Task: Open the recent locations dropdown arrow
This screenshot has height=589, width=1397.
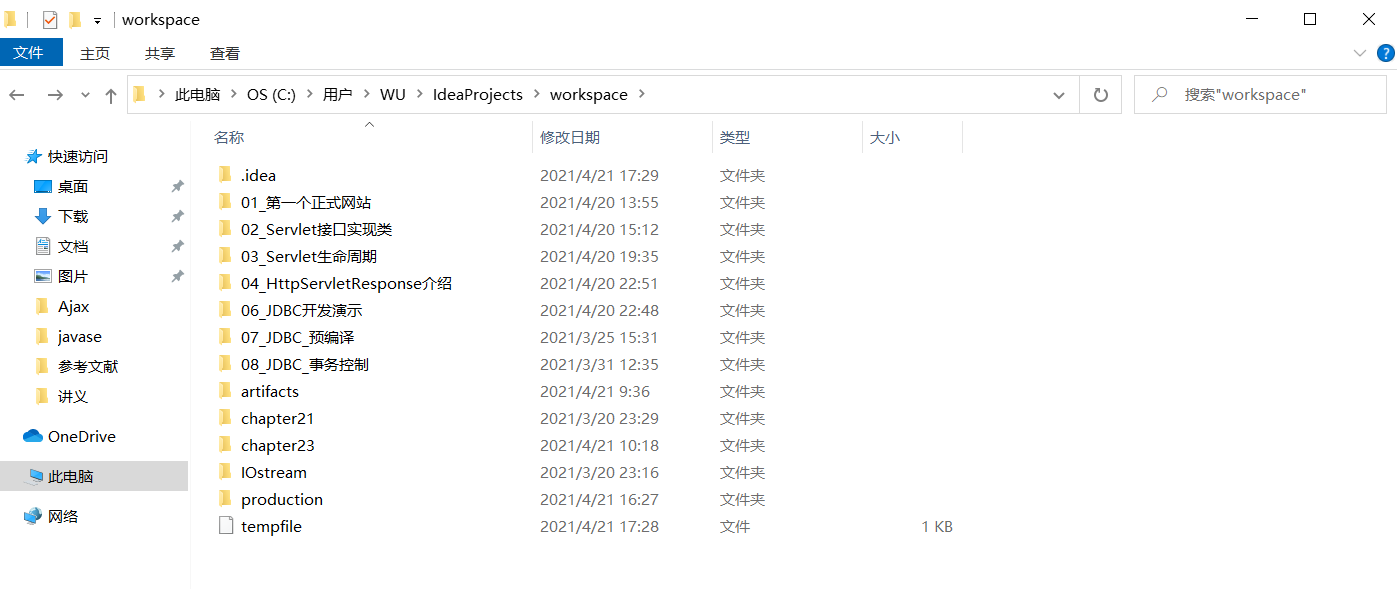Action: click(x=85, y=96)
